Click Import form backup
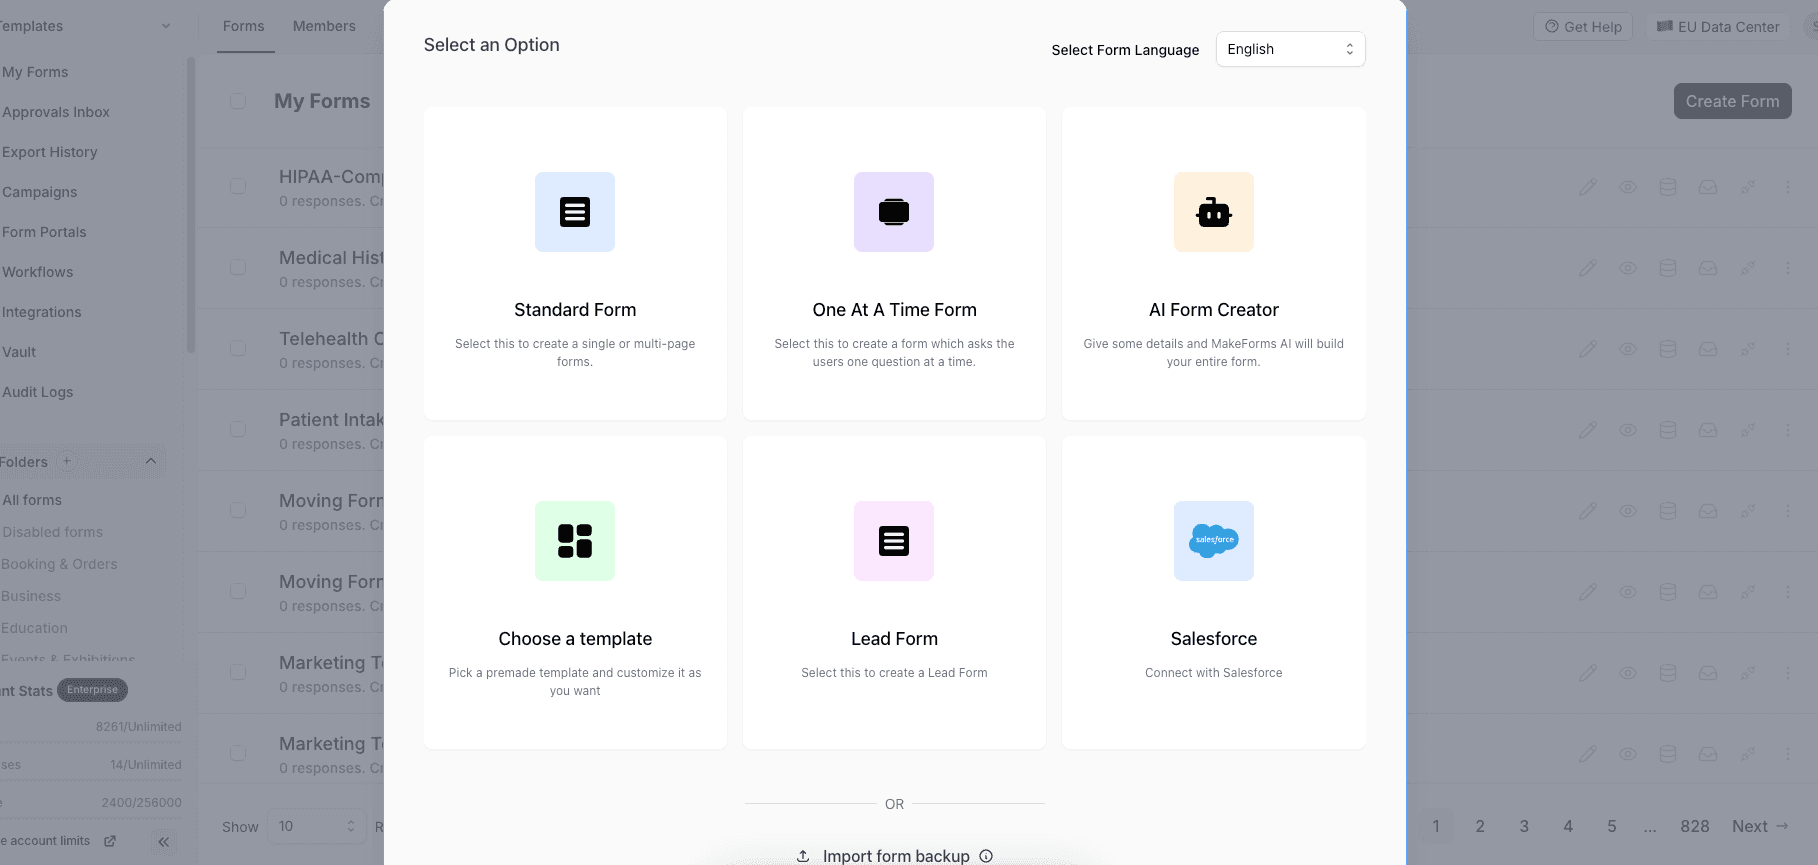Image resolution: width=1818 pixels, height=865 pixels. (895, 856)
